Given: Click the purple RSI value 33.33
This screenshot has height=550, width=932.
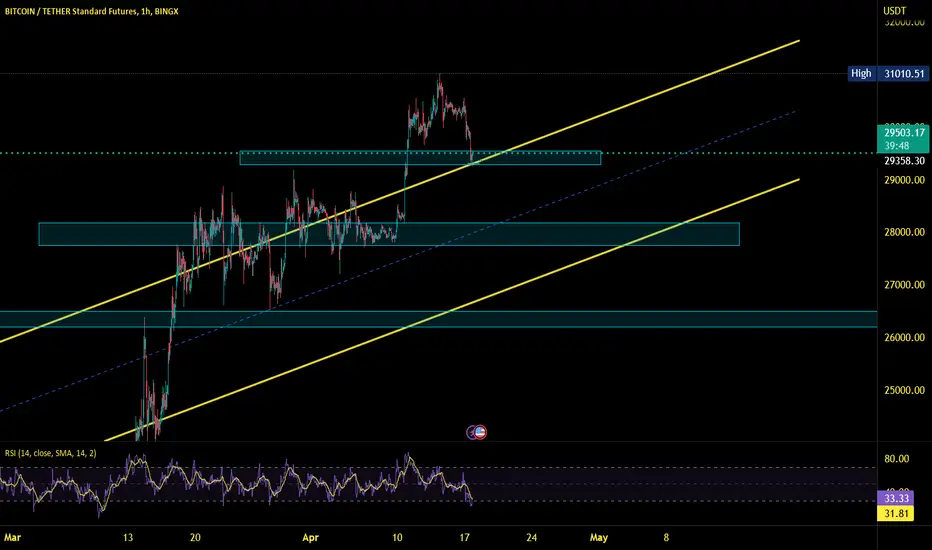Looking at the screenshot, I should (x=896, y=498).
